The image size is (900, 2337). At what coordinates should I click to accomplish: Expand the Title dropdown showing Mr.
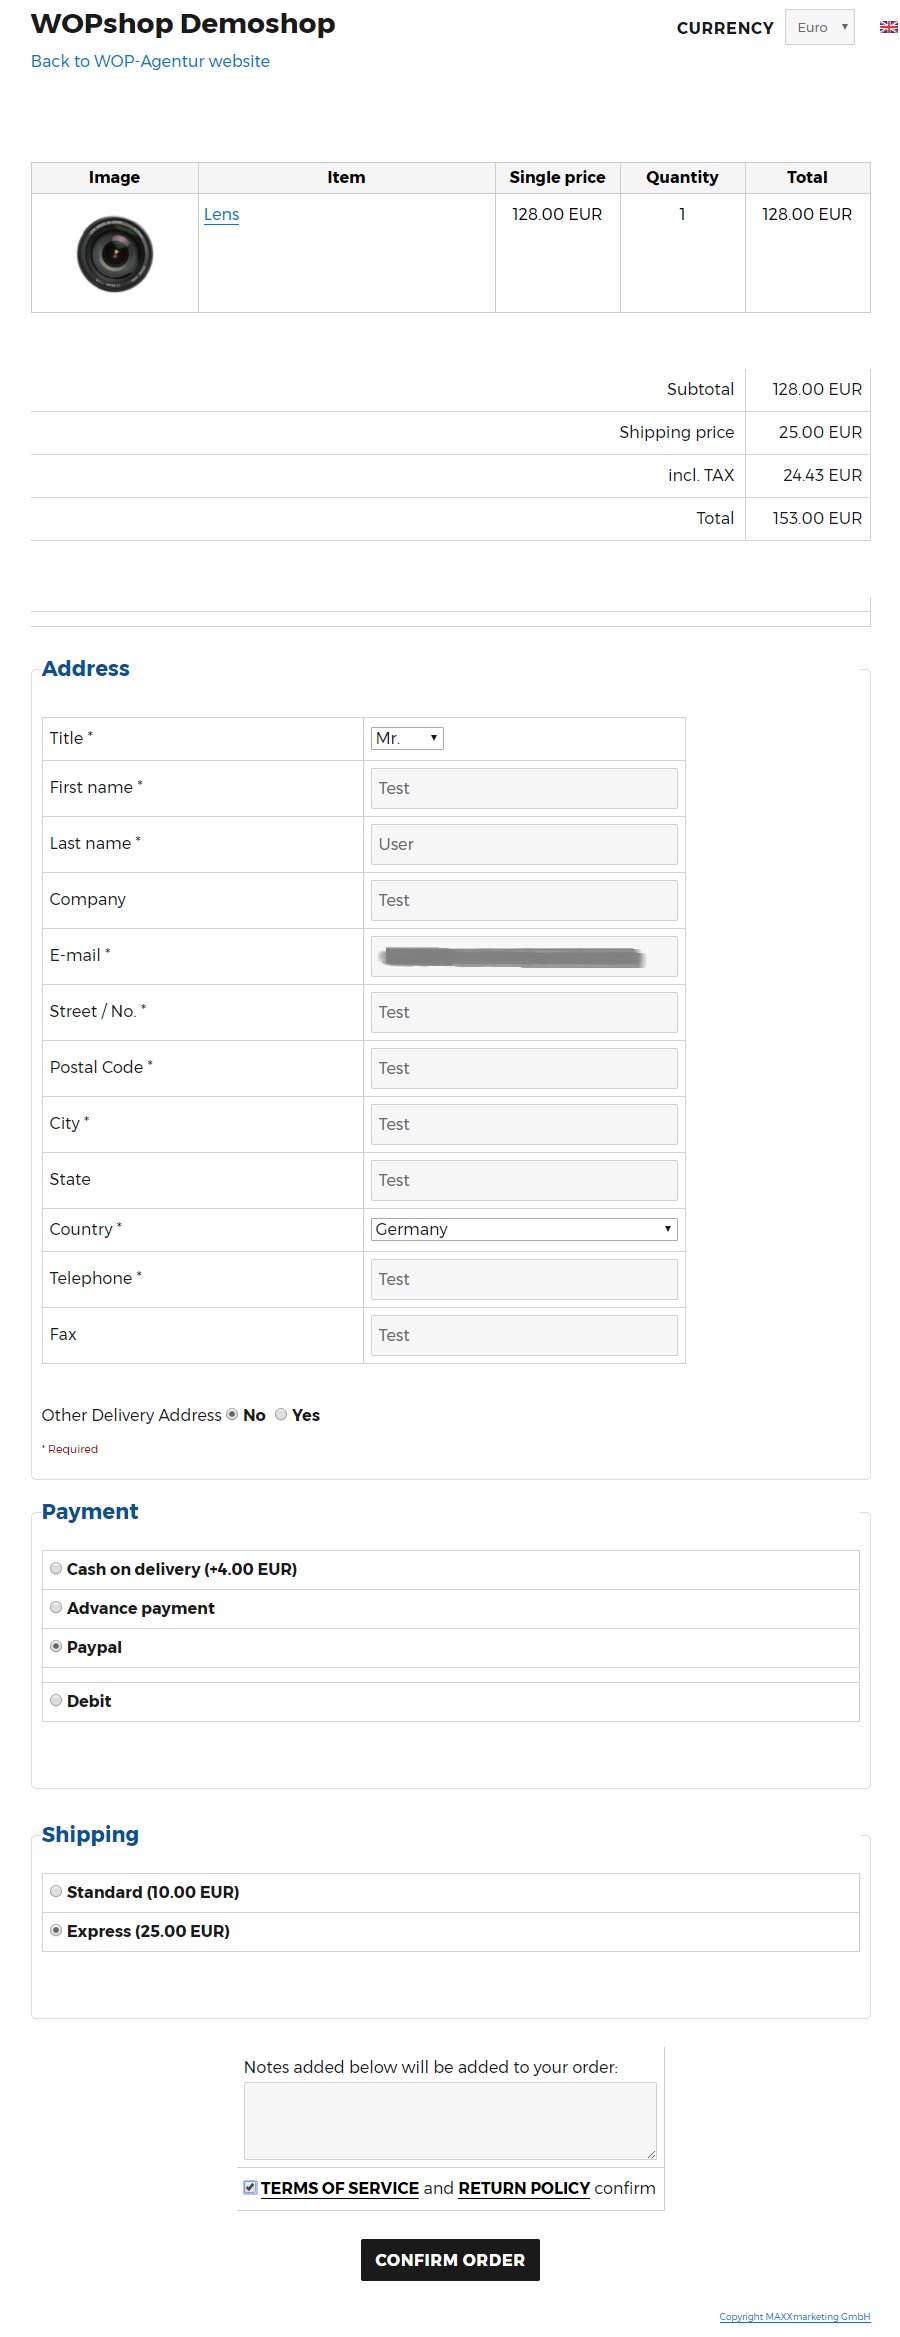[x=407, y=738]
